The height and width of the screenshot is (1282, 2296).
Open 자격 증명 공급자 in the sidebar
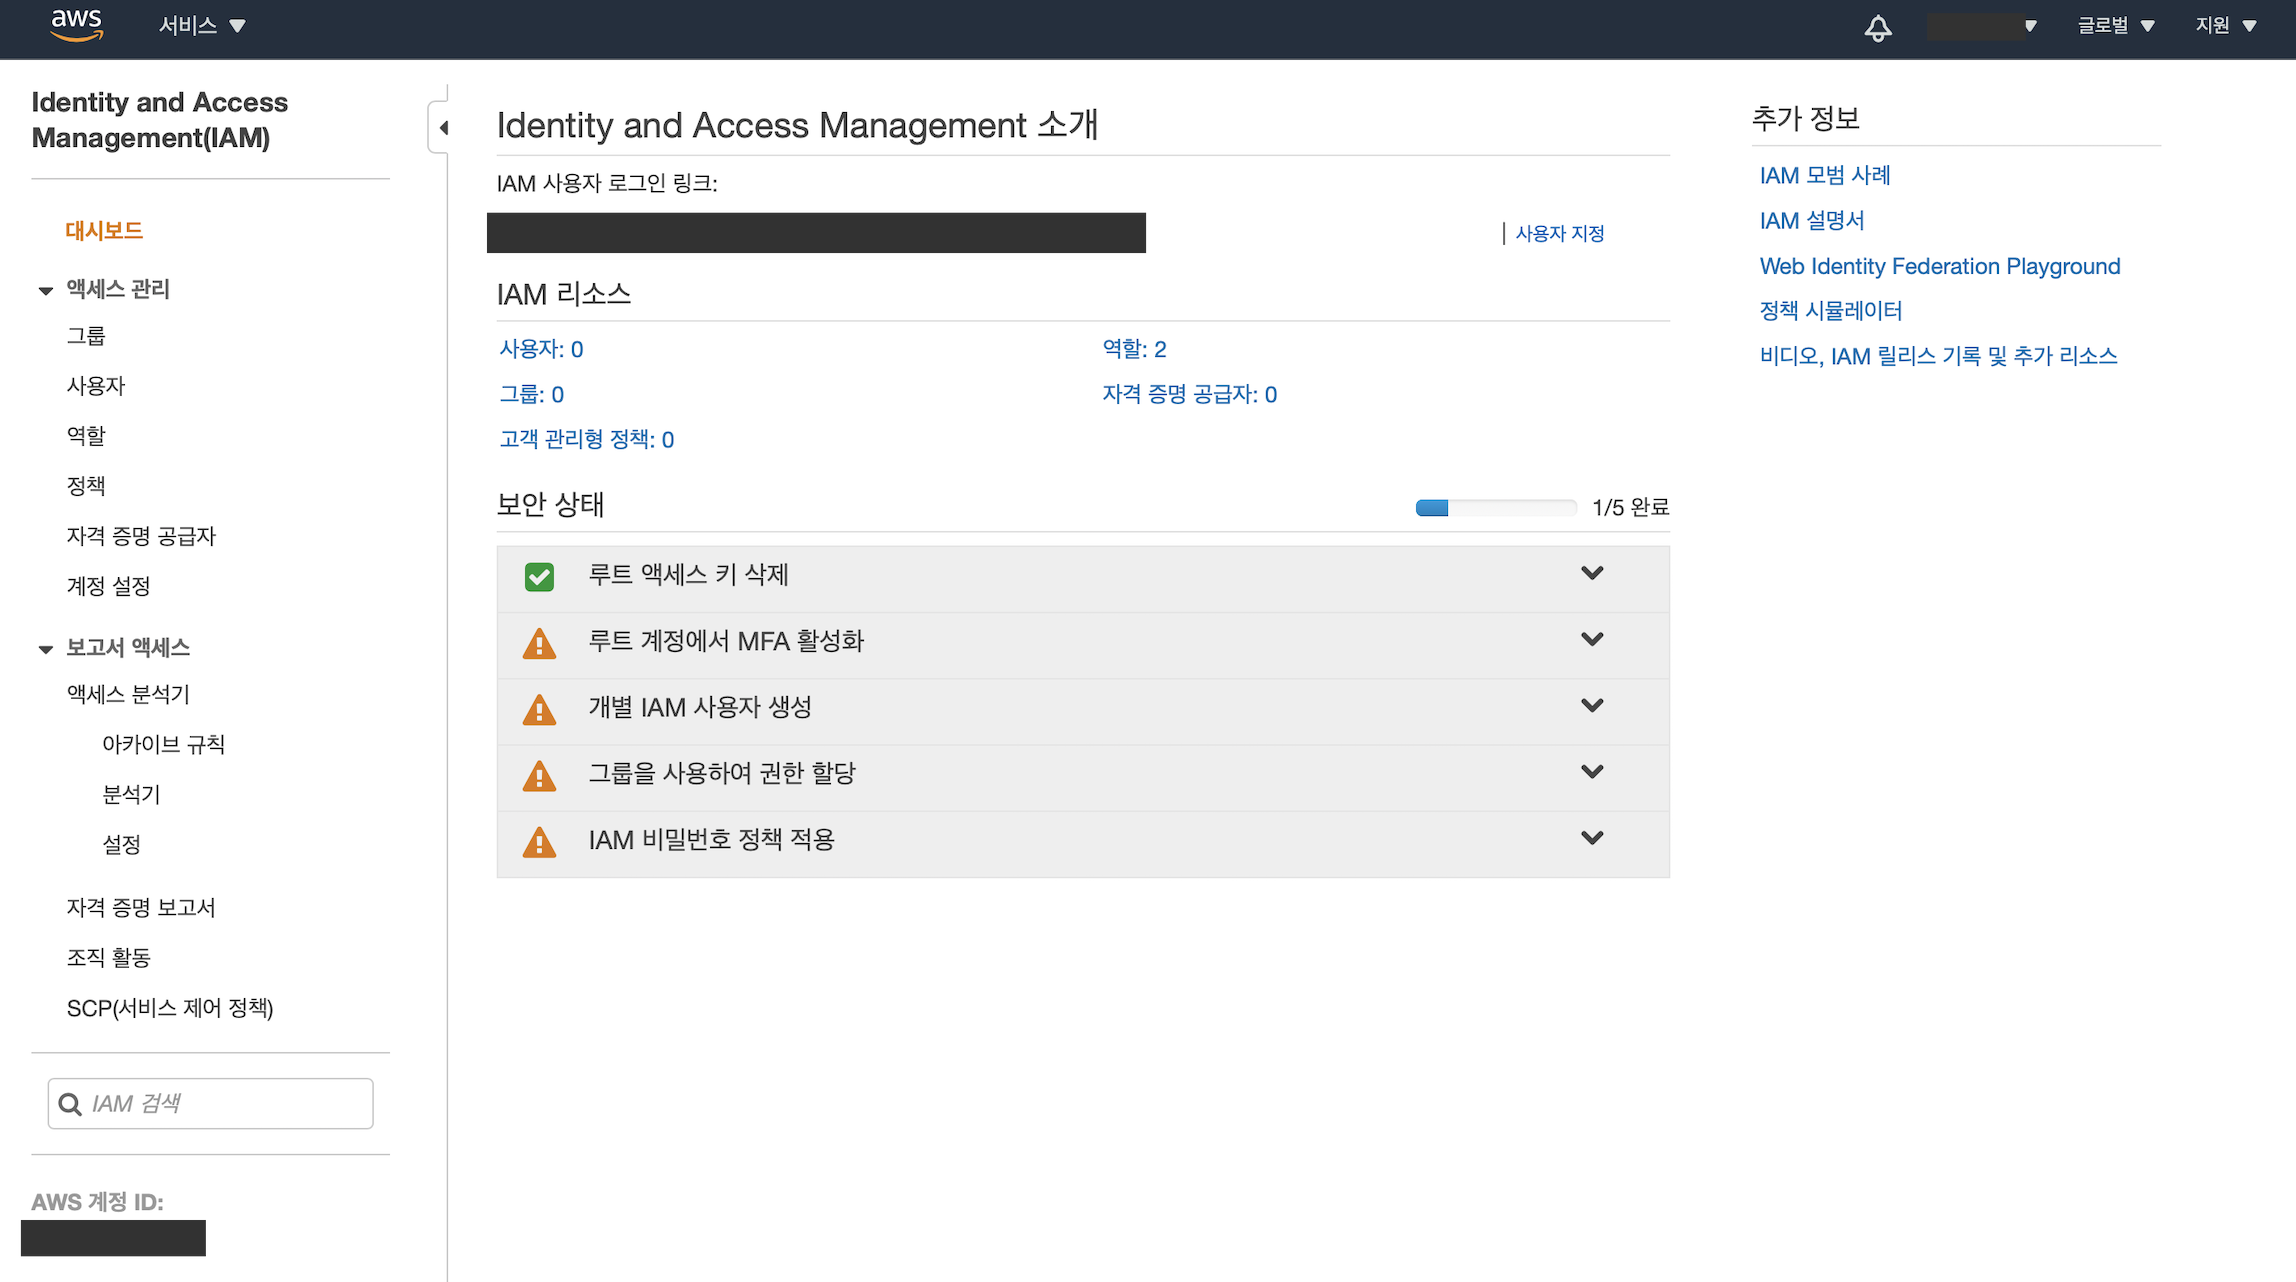pos(141,536)
